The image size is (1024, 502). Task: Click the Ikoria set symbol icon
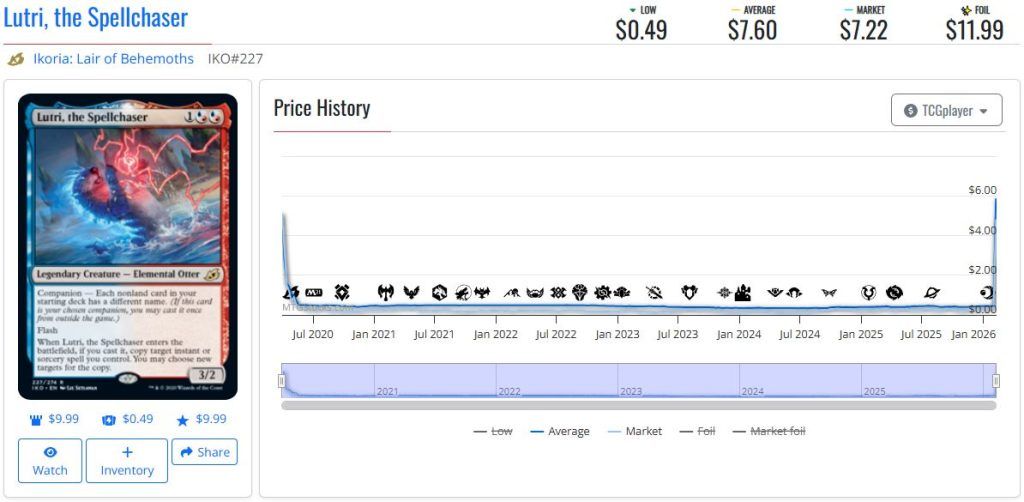click(16, 59)
